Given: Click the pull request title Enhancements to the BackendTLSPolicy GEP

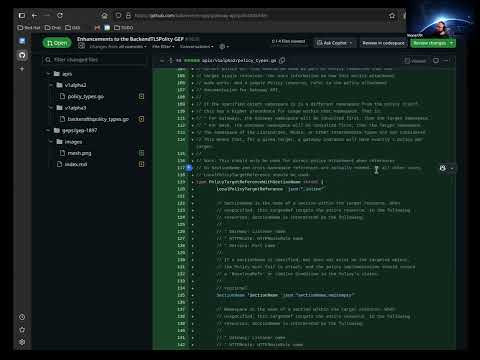Looking at the screenshot, I should (x=130, y=39).
